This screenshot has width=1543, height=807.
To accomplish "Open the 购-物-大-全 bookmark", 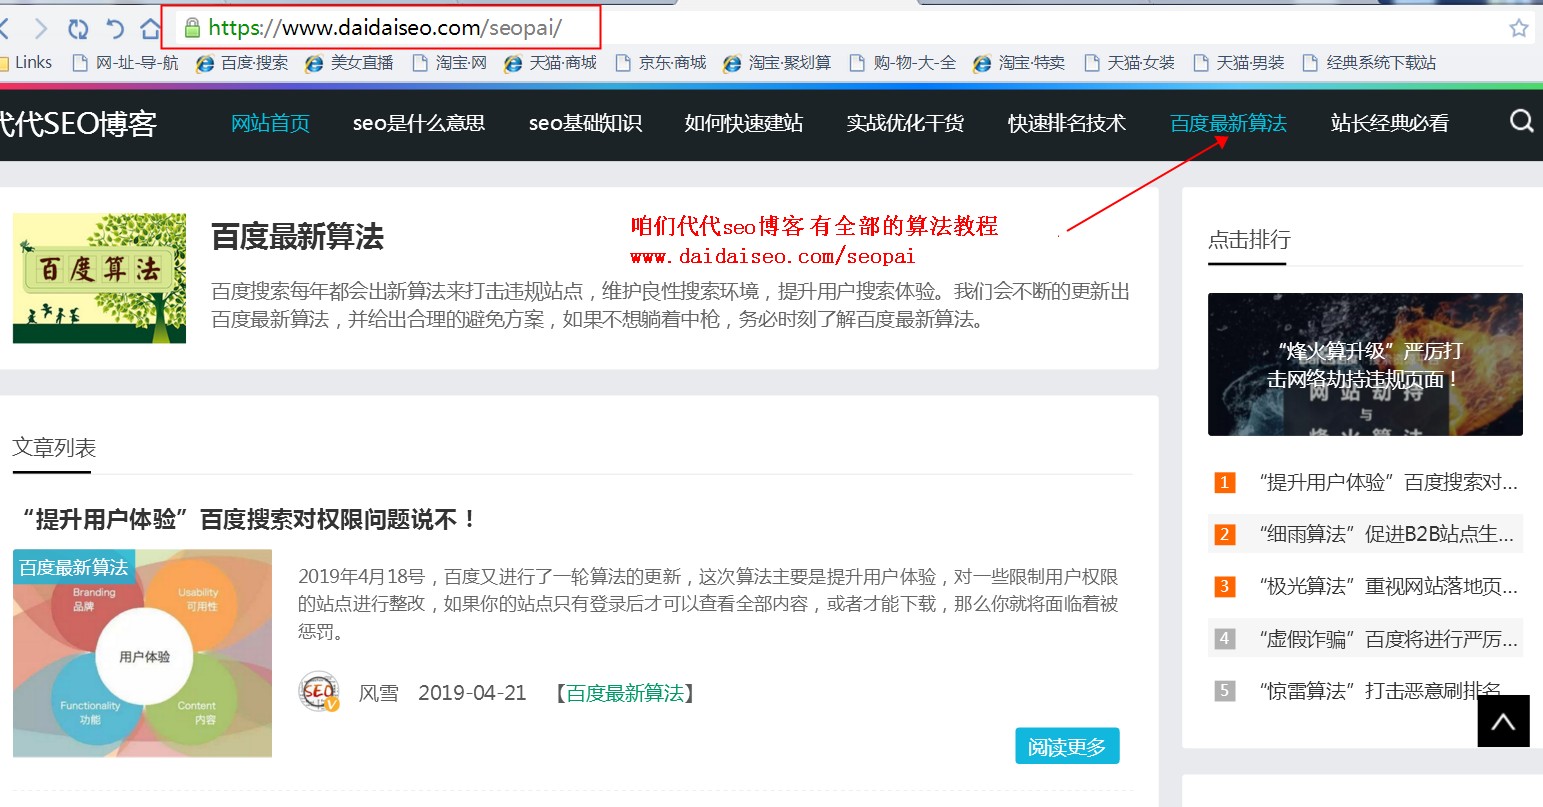I will (903, 62).
